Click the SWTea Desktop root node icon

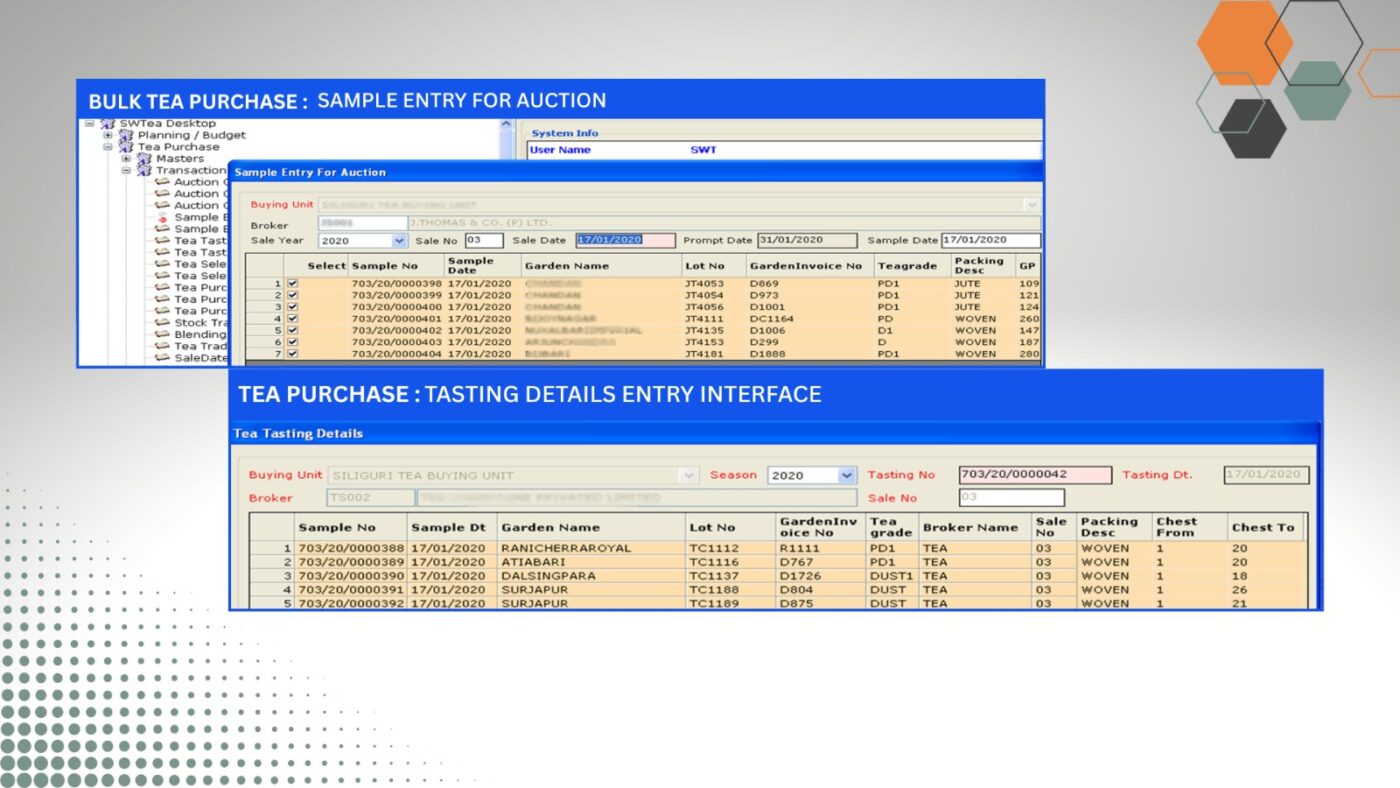(108, 123)
